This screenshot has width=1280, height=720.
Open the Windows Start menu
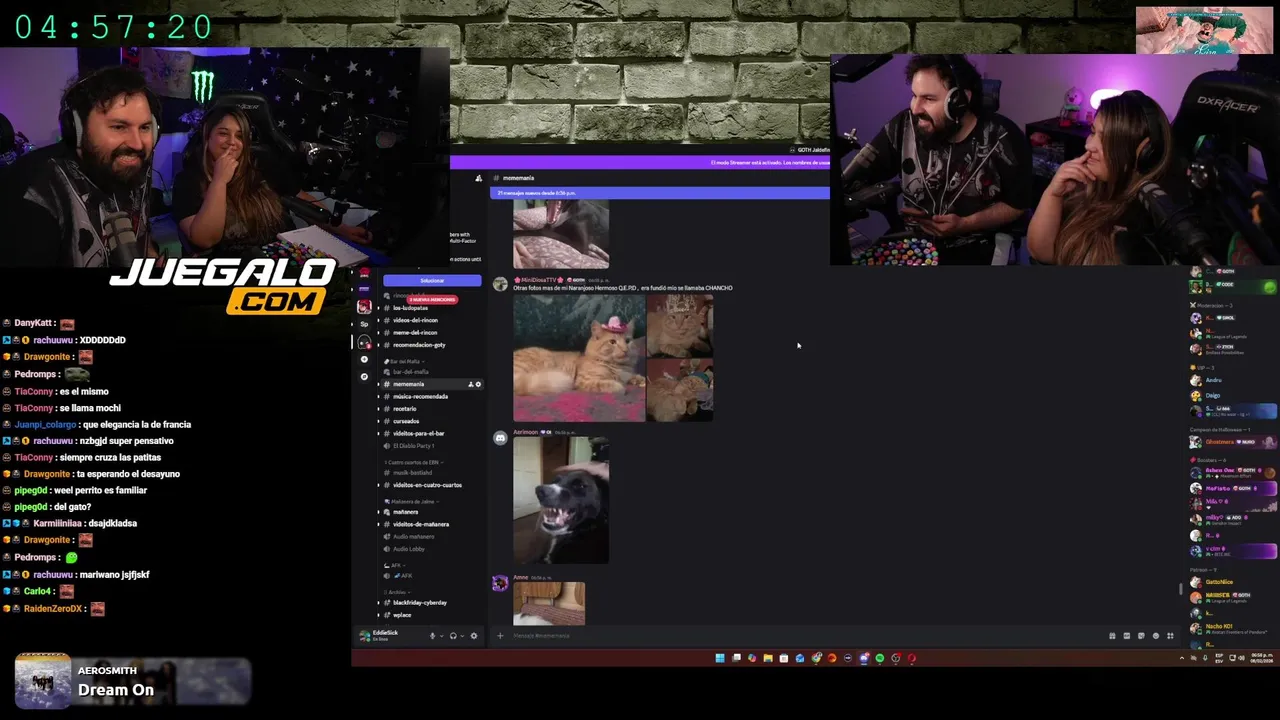coord(720,658)
